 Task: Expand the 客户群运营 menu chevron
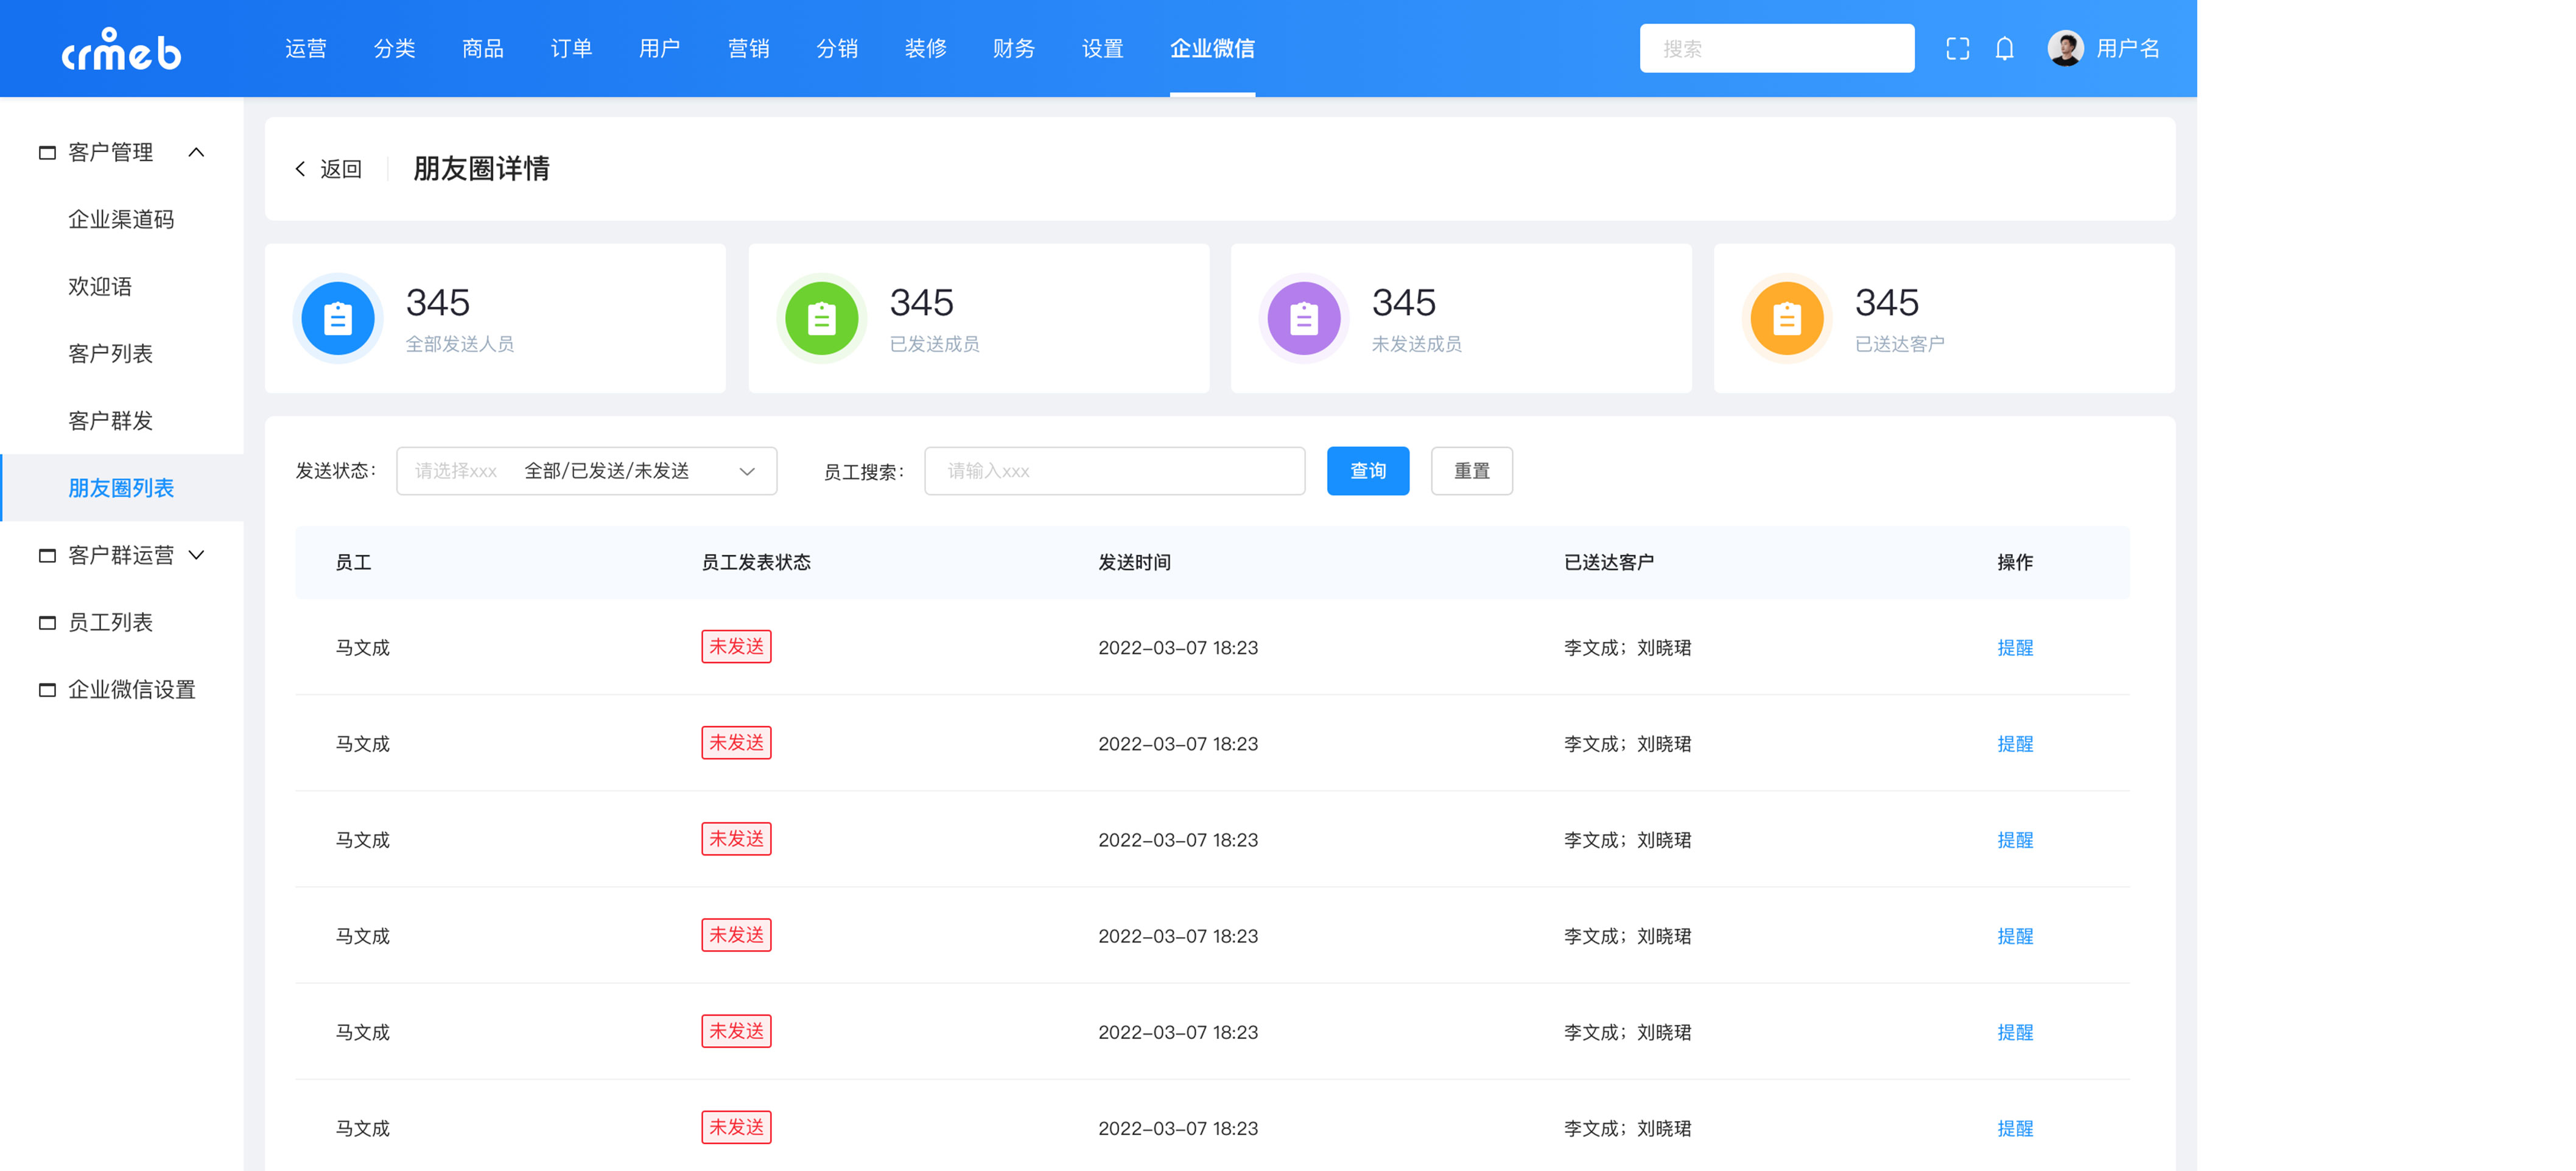click(197, 555)
